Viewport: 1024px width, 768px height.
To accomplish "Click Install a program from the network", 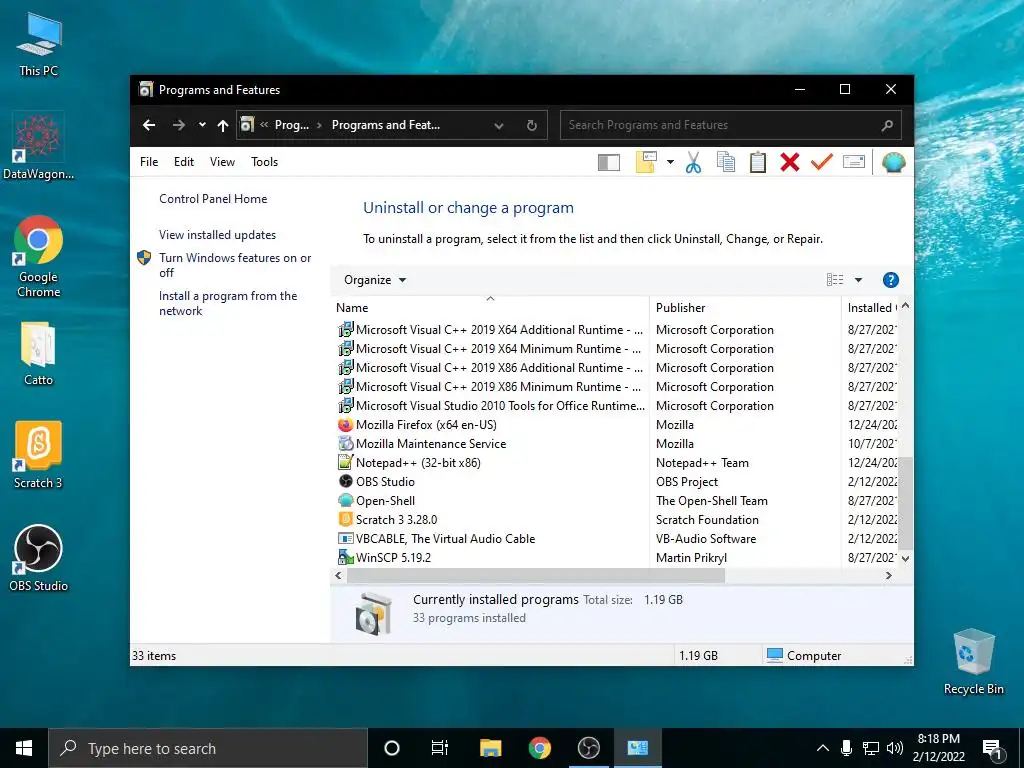I will pyautogui.click(x=228, y=303).
